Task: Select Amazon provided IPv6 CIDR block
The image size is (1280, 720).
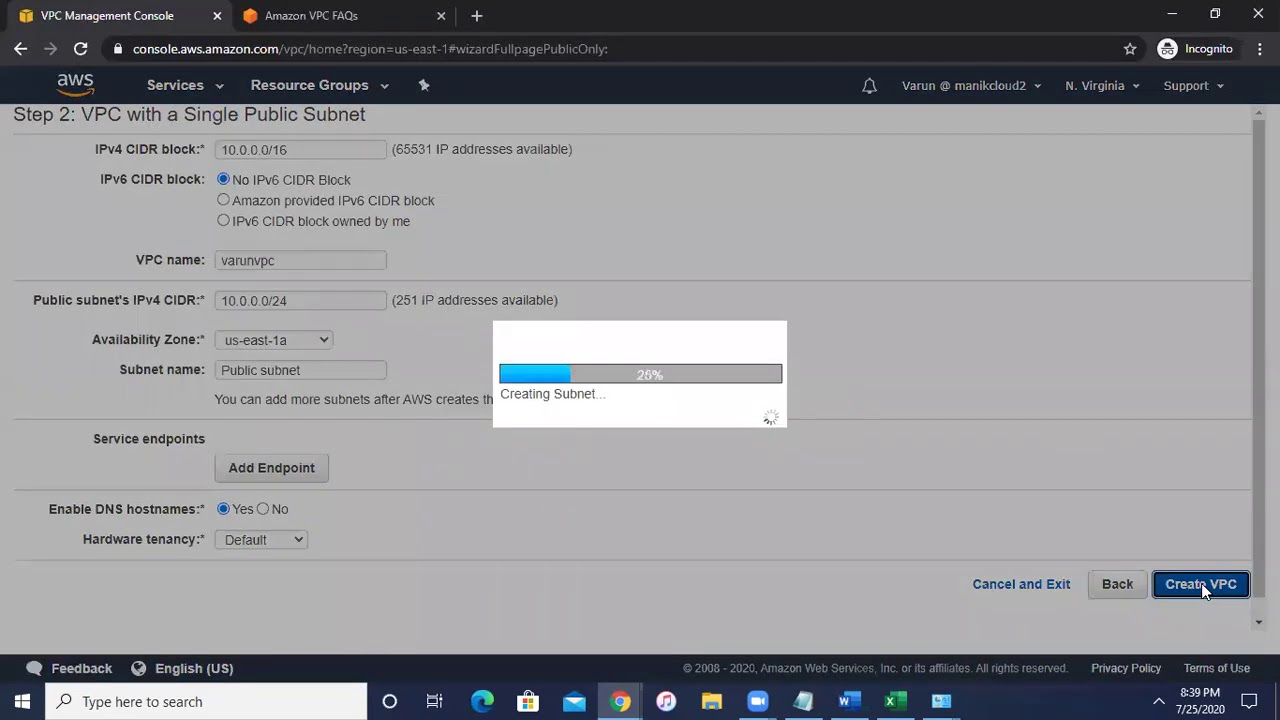Action: pos(223,200)
